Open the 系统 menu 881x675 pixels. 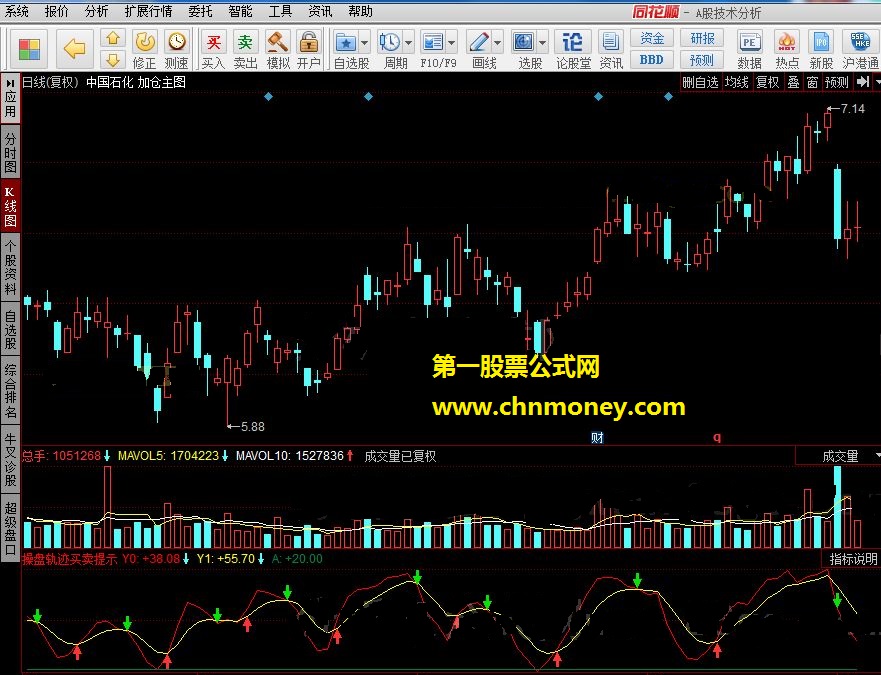[17, 11]
